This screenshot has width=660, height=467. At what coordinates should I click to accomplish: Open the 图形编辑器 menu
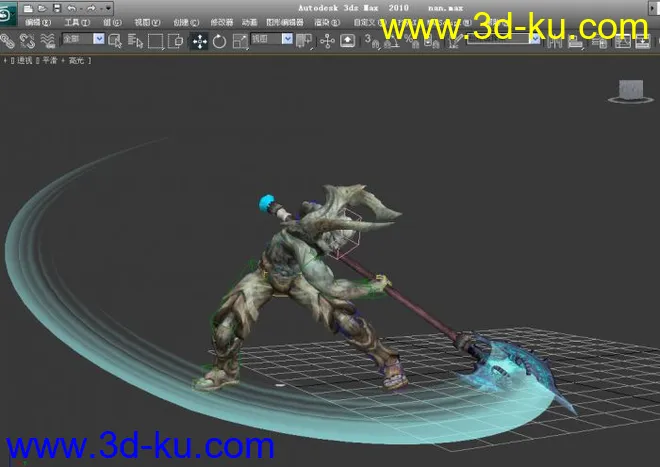285,22
